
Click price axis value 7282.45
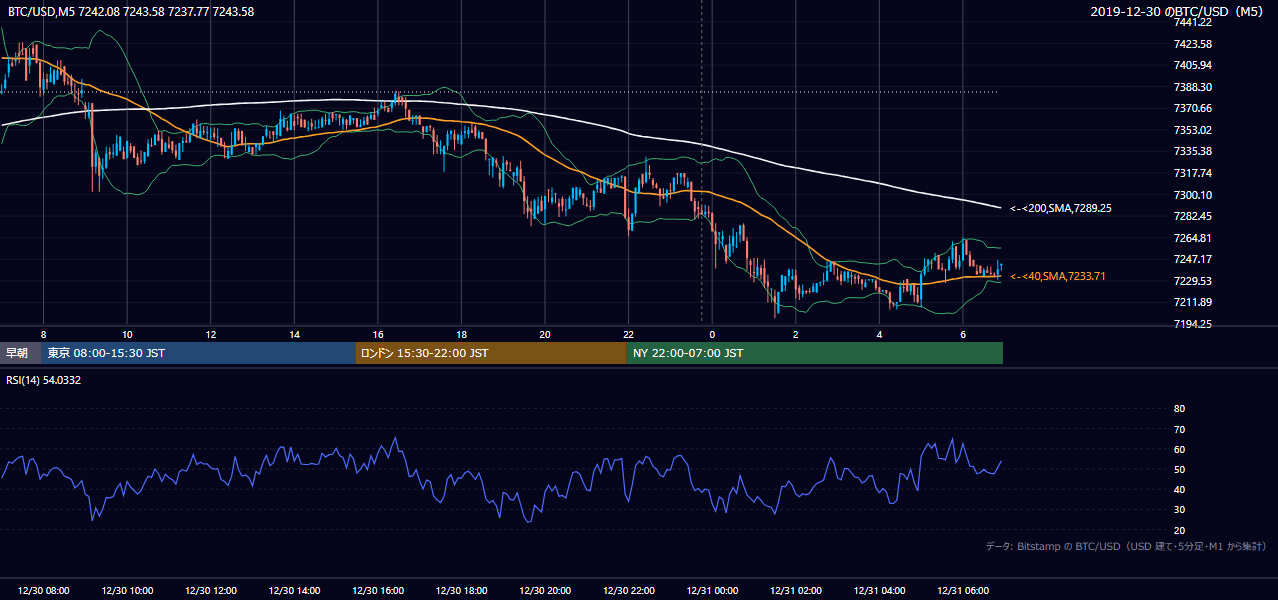pyautogui.click(x=1193, y=216)
